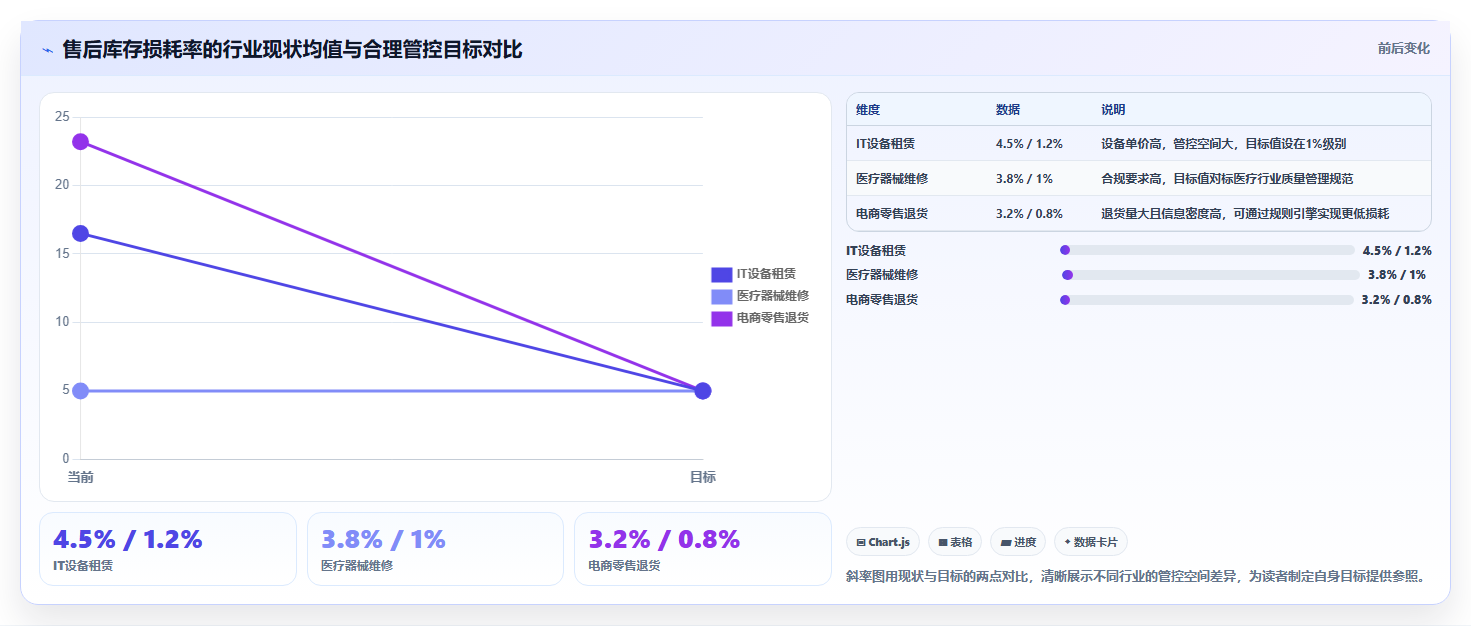Click the 目标 x-axis label

(703, 477)
